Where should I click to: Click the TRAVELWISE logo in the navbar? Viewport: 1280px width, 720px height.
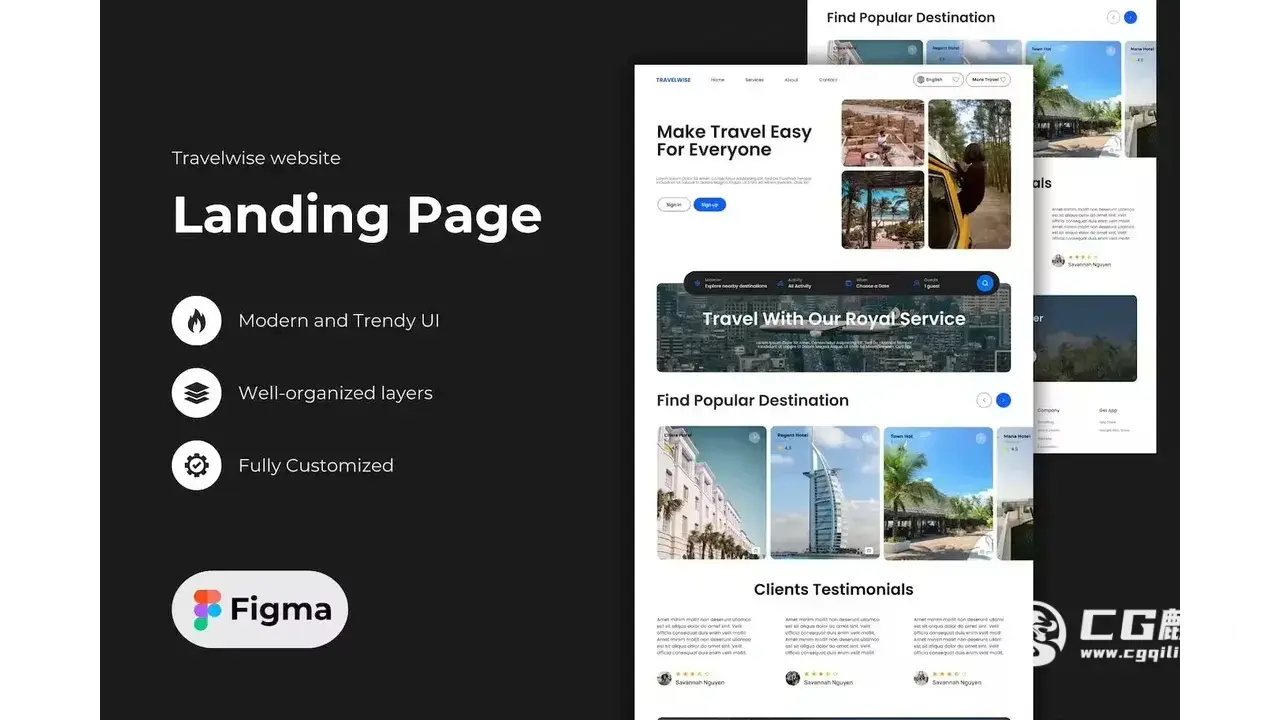pos(673,80)
